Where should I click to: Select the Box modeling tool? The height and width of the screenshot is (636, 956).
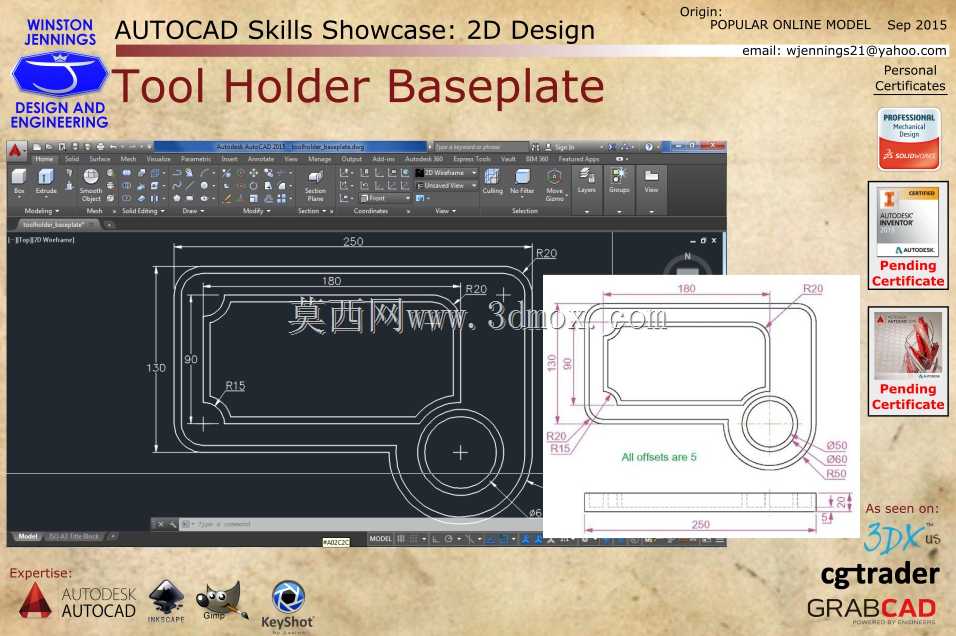19,181
